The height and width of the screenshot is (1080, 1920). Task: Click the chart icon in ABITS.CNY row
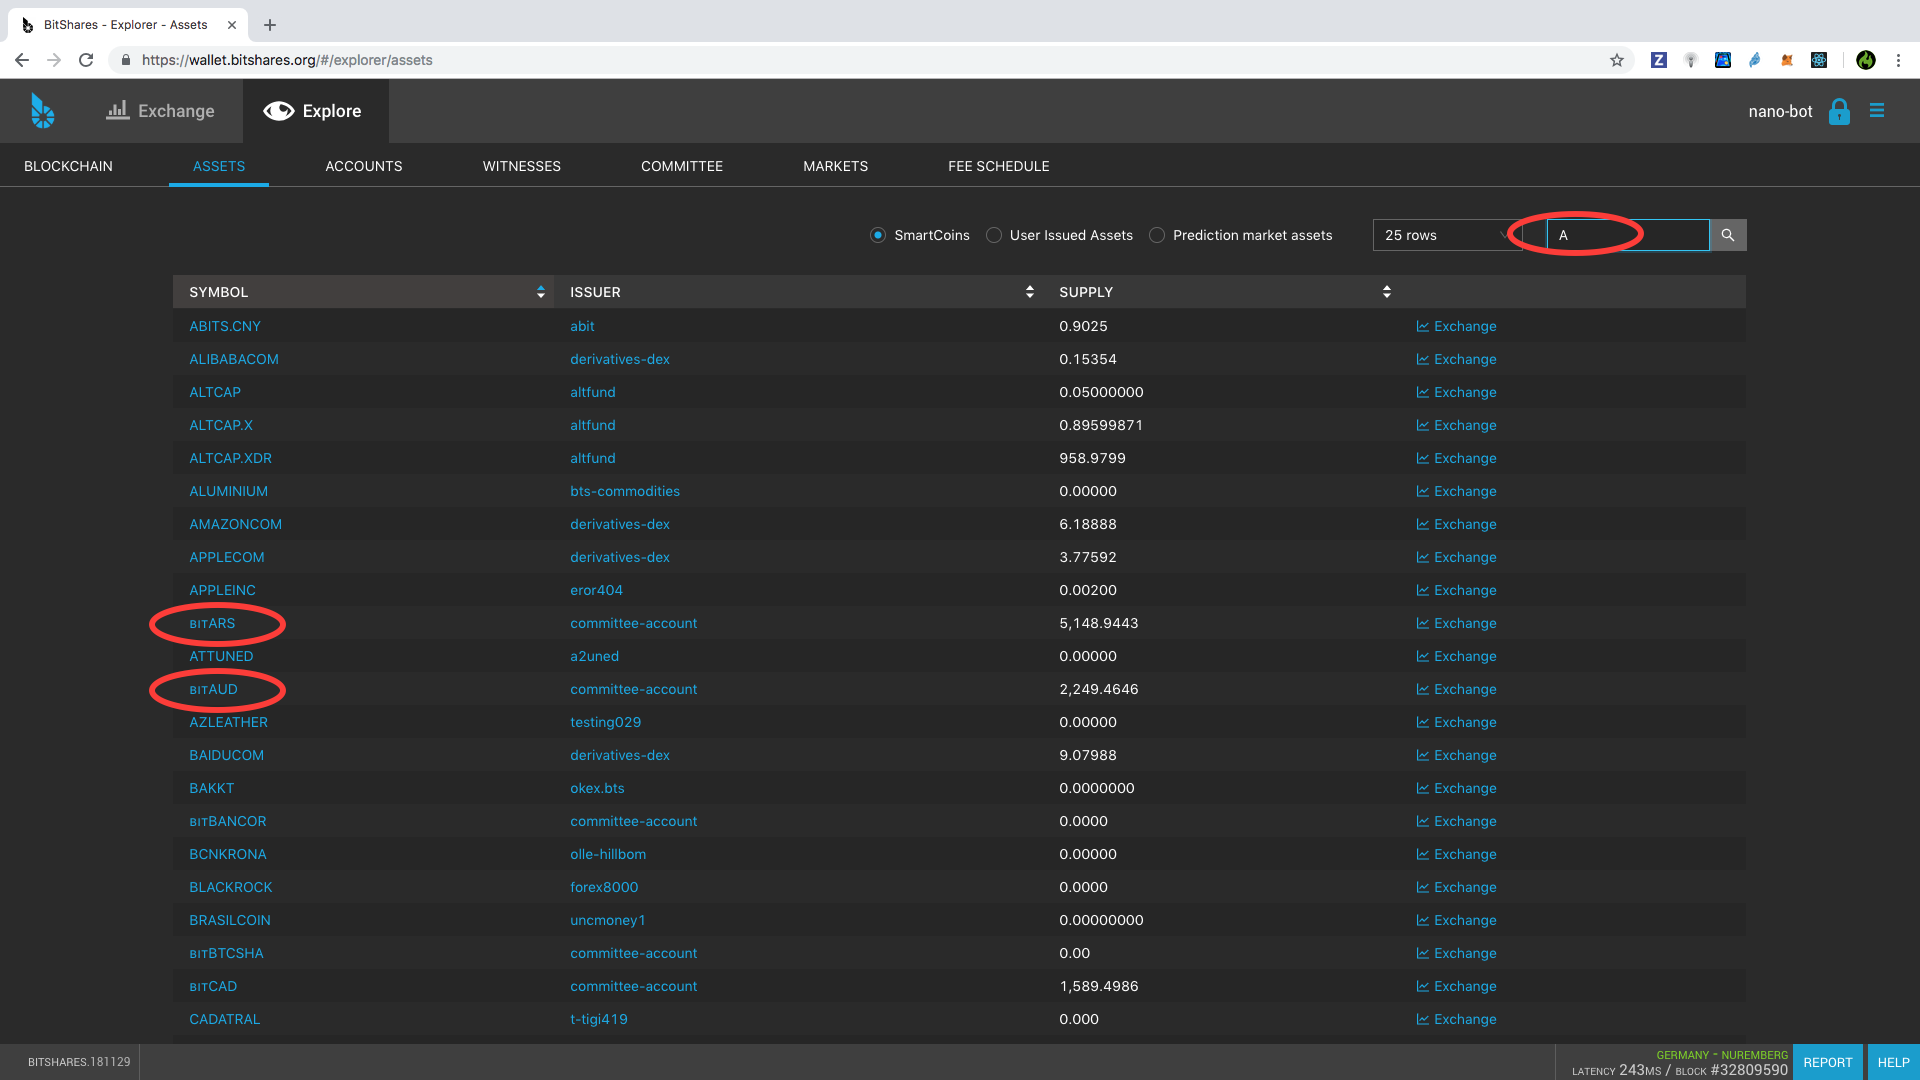[1423, 327]
